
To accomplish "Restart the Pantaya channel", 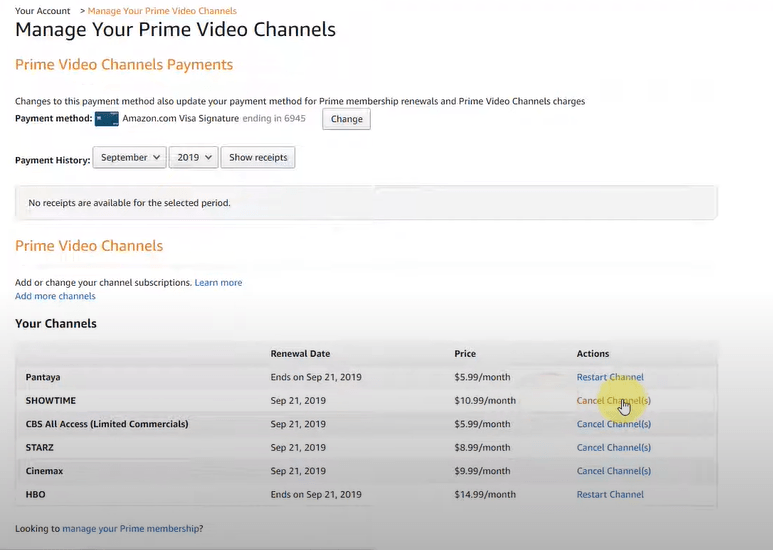I will click(x=610, y=377).
